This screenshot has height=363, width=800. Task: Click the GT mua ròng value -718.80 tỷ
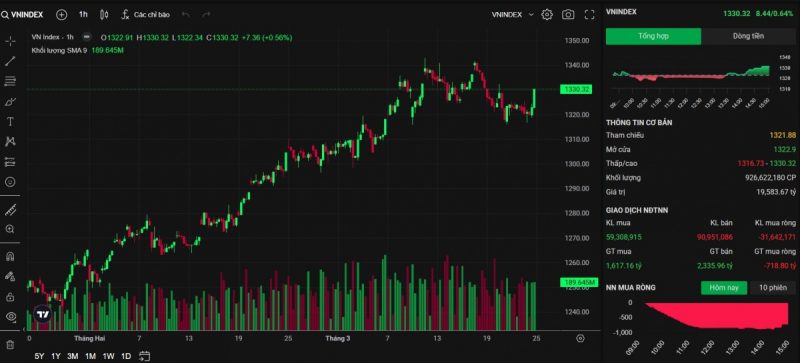coord(780,265)
